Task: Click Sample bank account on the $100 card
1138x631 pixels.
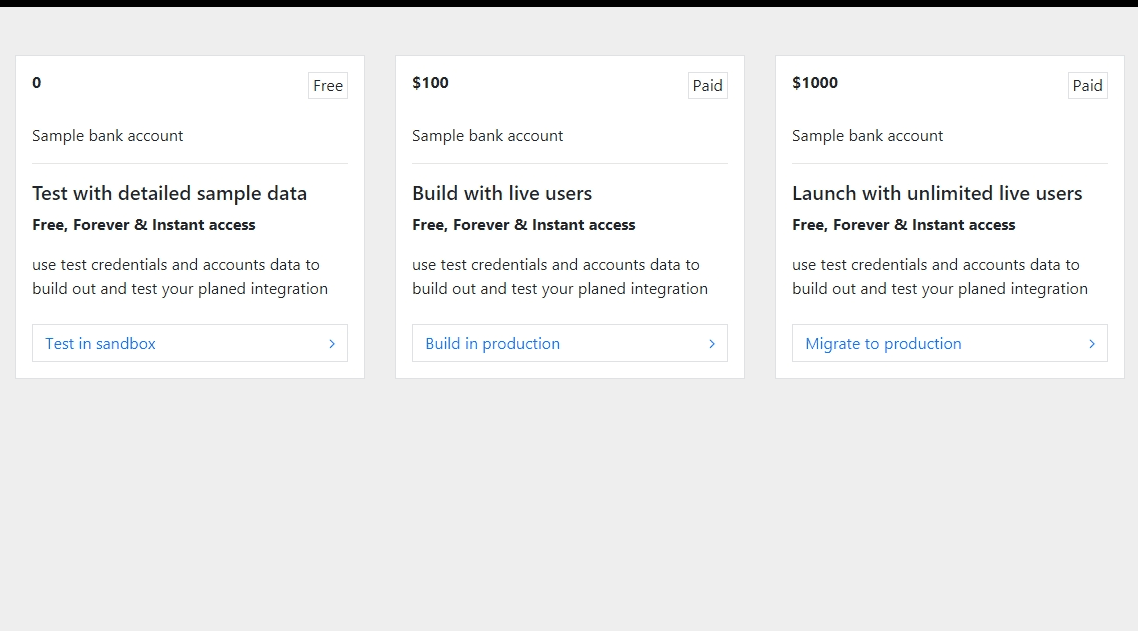Action: coord(487,135)
